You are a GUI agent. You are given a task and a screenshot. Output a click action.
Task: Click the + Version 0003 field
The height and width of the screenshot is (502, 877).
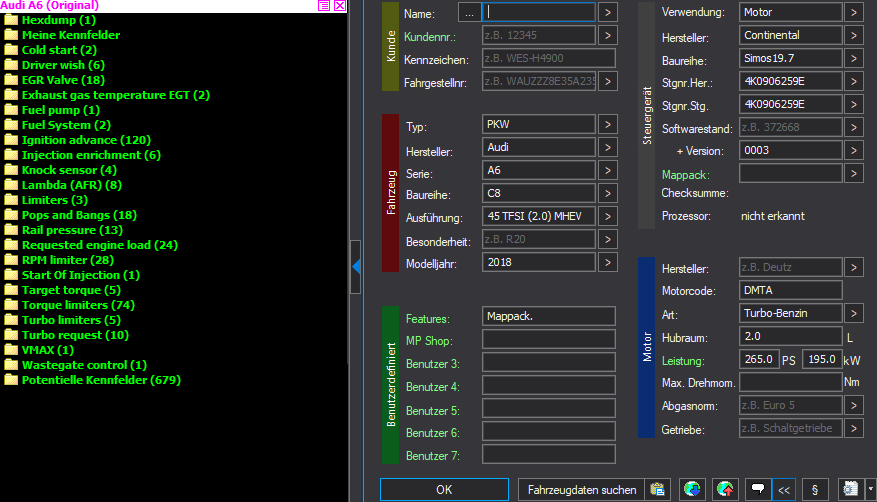(790, 150)
